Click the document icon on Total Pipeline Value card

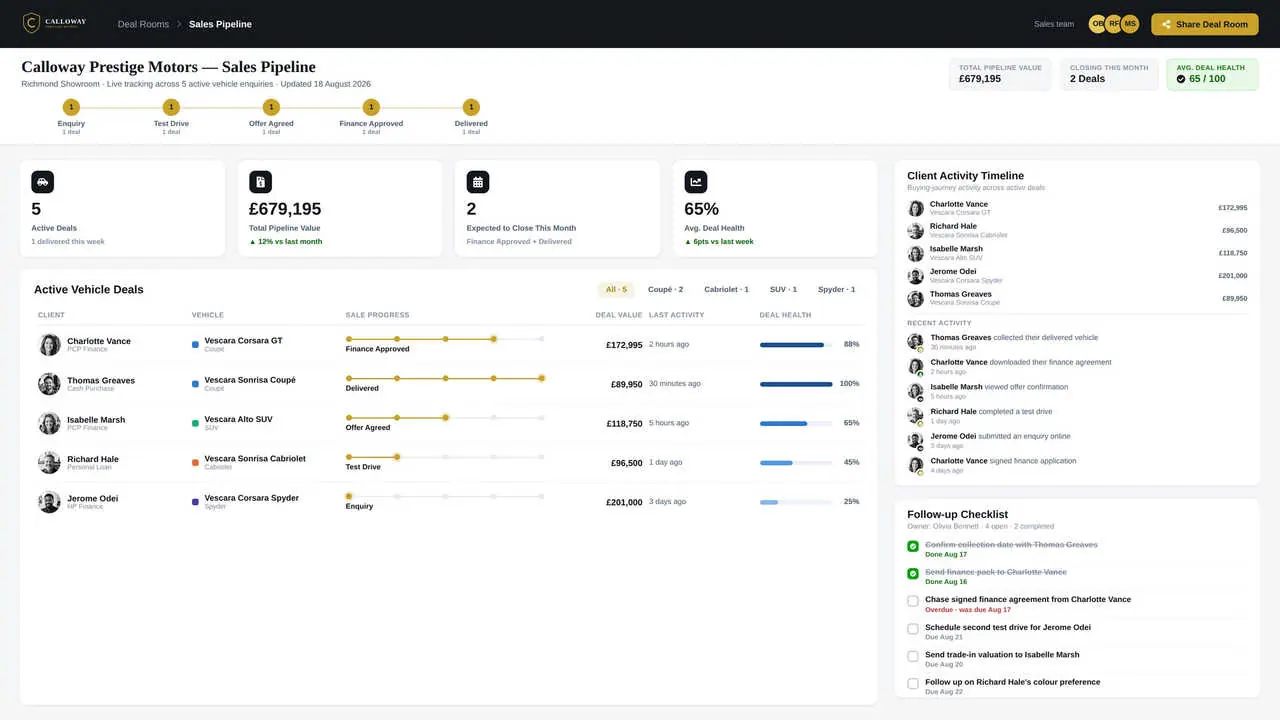(260, 182)
